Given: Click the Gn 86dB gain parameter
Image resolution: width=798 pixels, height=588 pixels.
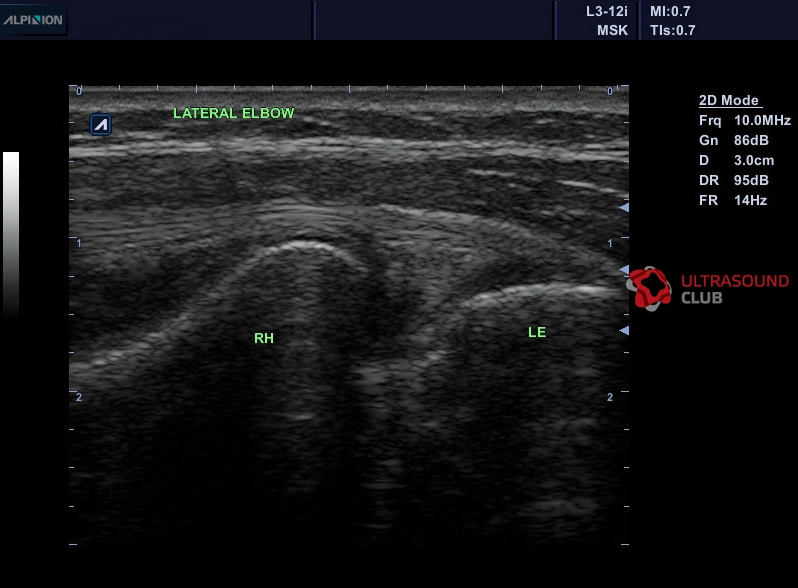Looking at the screenshot, I should [x=733, y=141].
